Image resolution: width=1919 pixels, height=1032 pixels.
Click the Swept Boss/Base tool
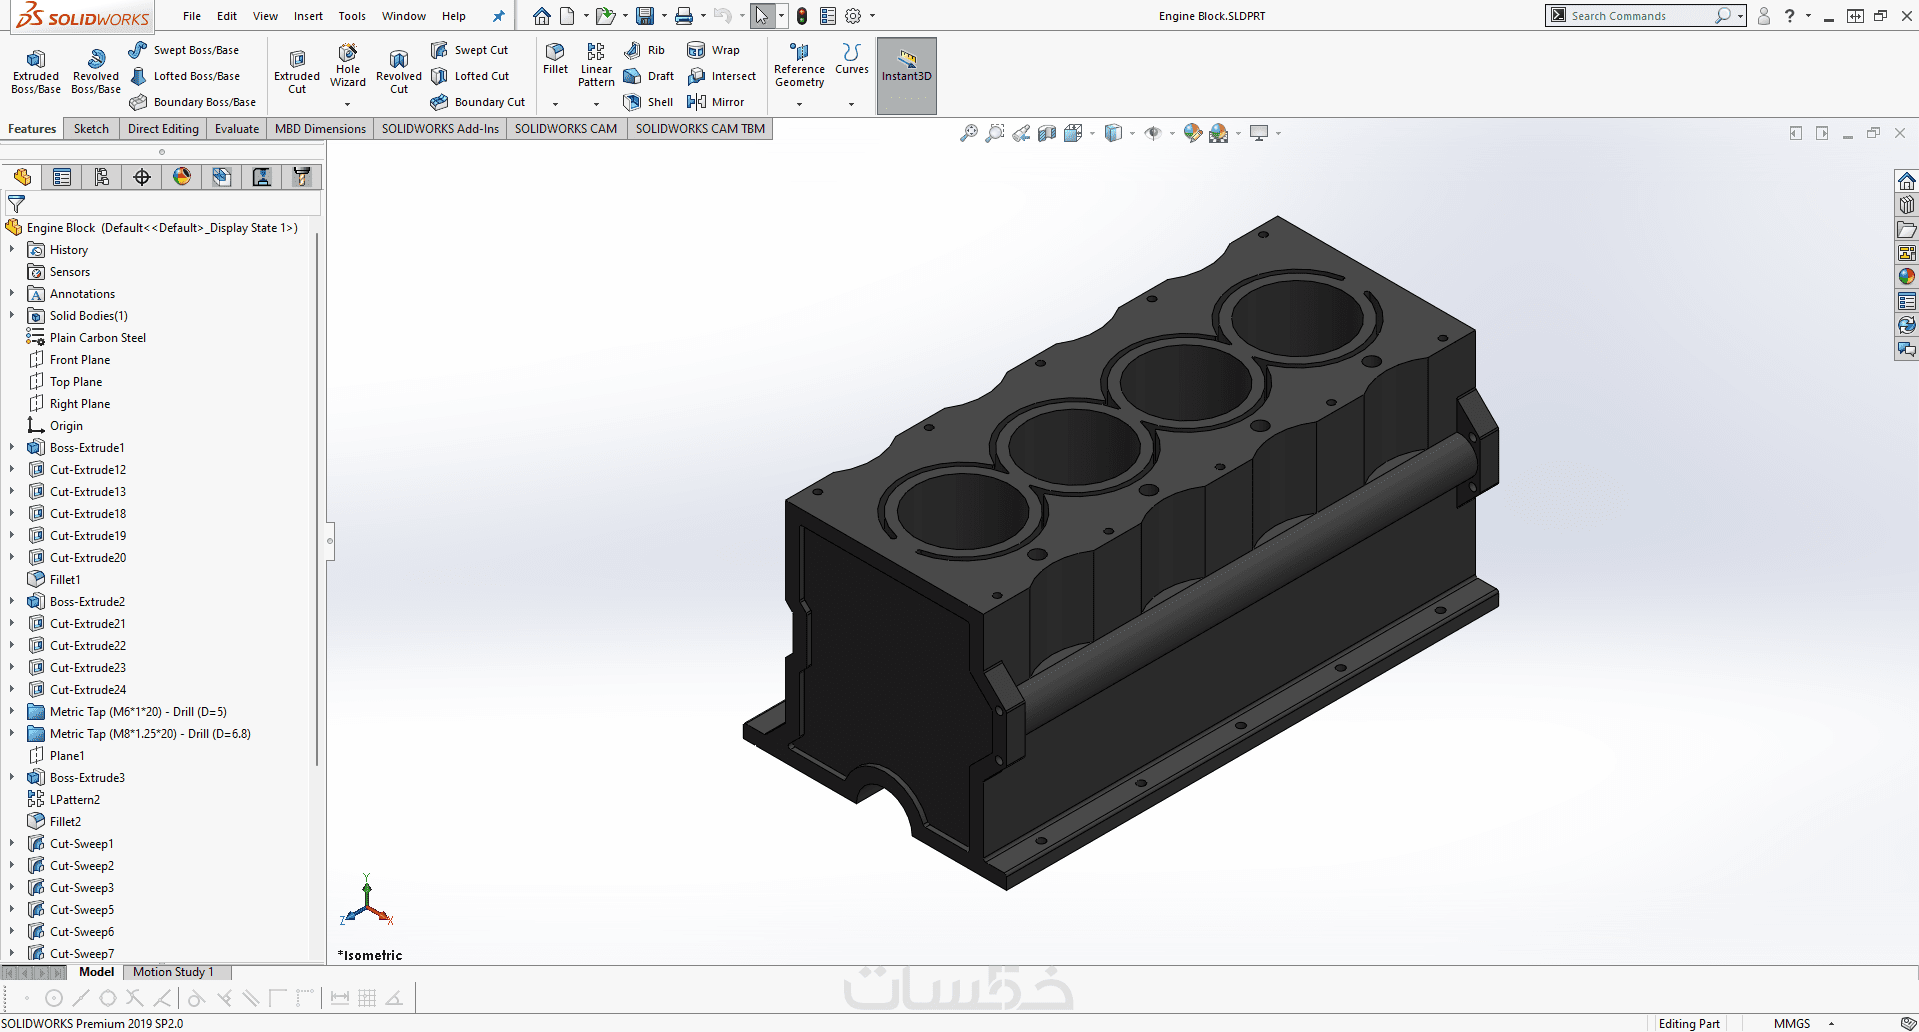pyautogui.click(x=183, y=50)
